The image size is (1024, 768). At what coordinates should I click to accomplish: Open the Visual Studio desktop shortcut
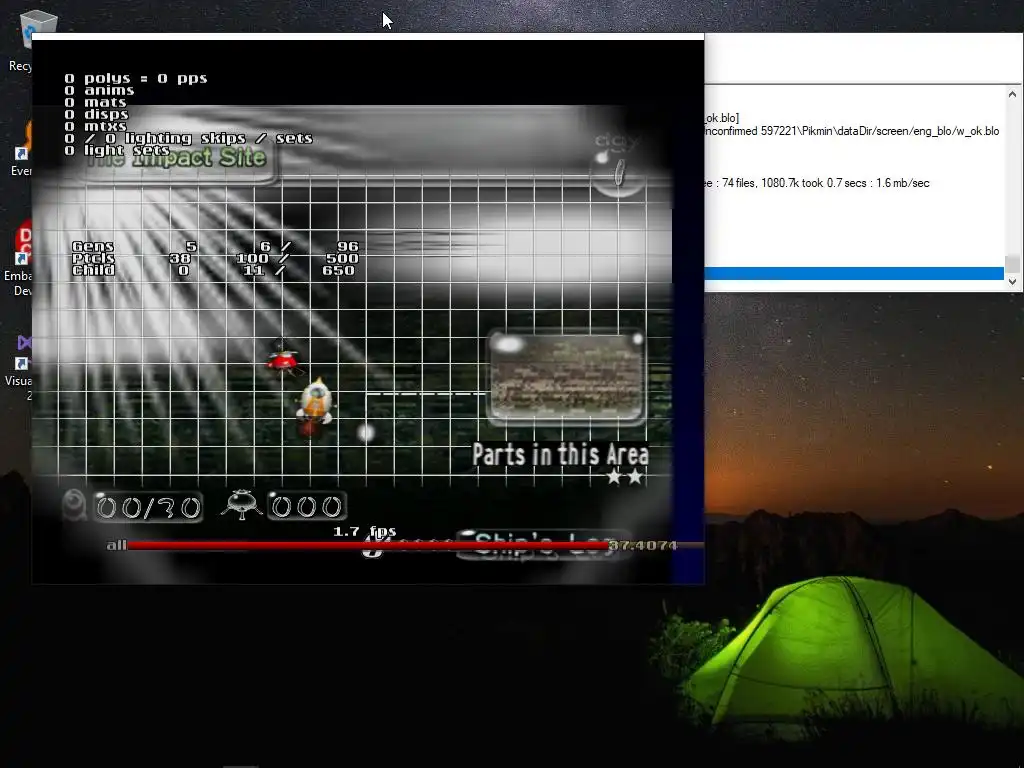point(20,367)
